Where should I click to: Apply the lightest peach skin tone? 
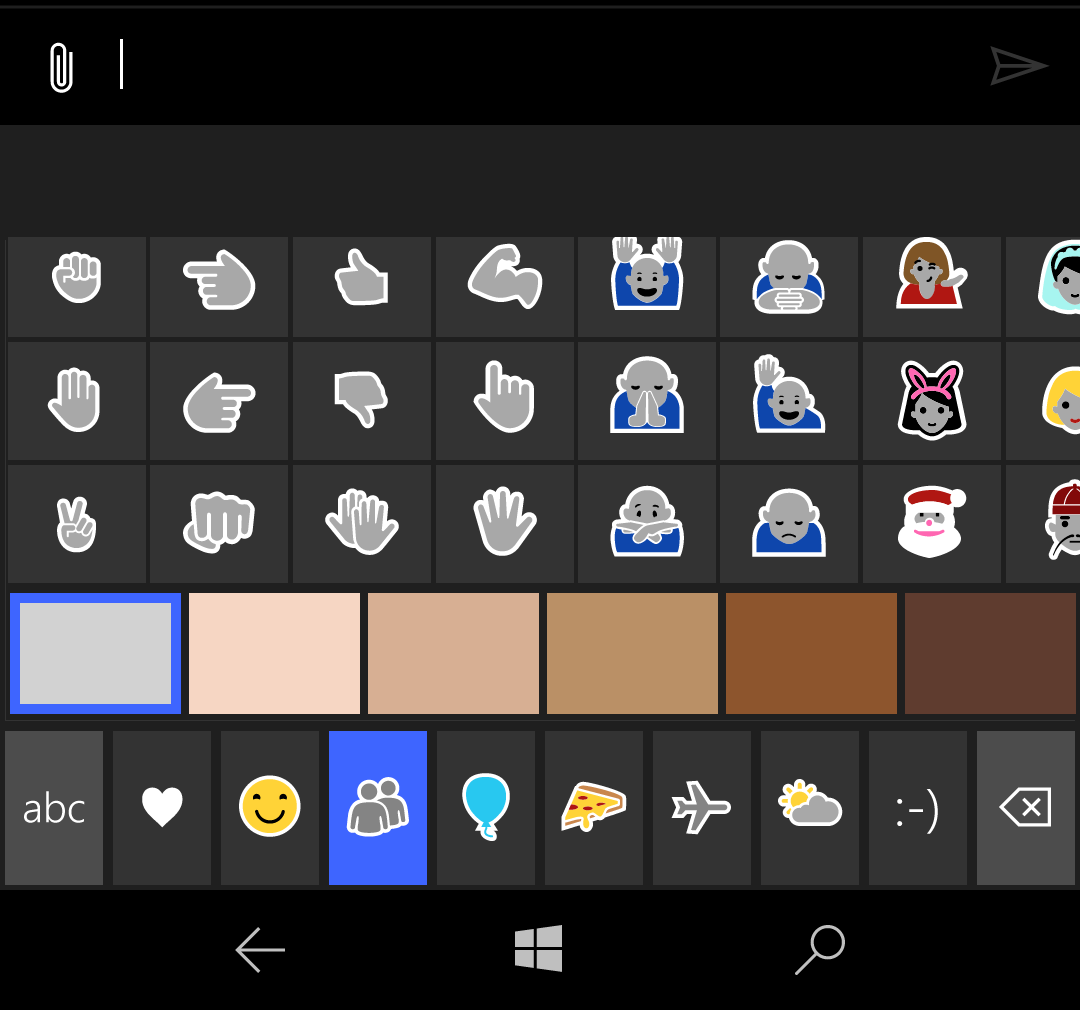click(274, 653)
